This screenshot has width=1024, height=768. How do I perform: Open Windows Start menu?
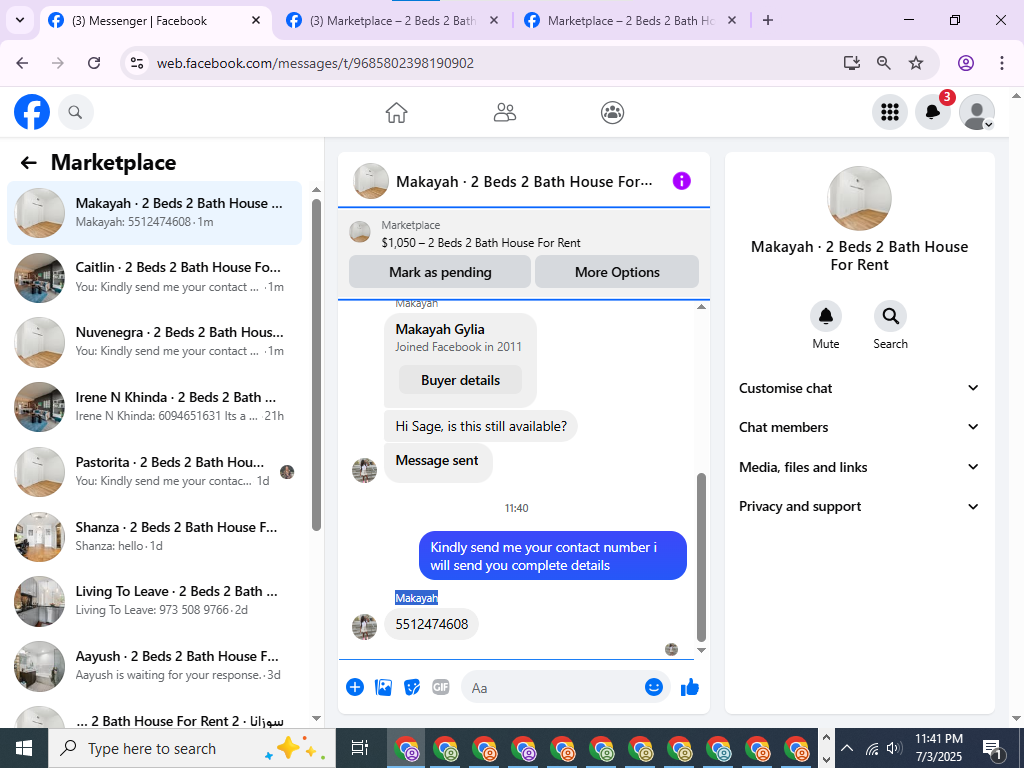[24, 748]
